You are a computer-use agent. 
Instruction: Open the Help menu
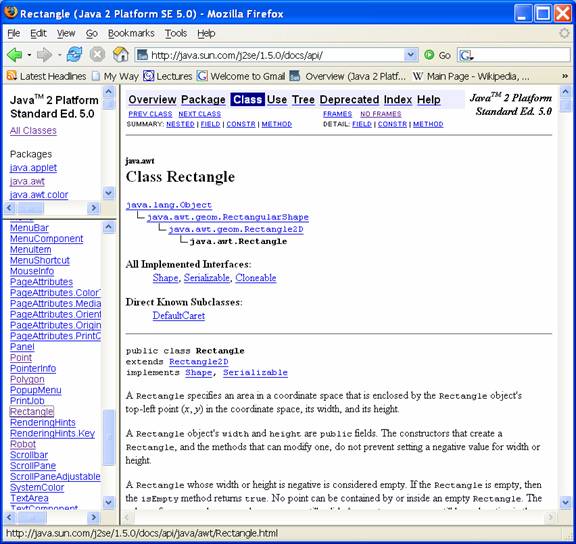[x=206, y=33]
